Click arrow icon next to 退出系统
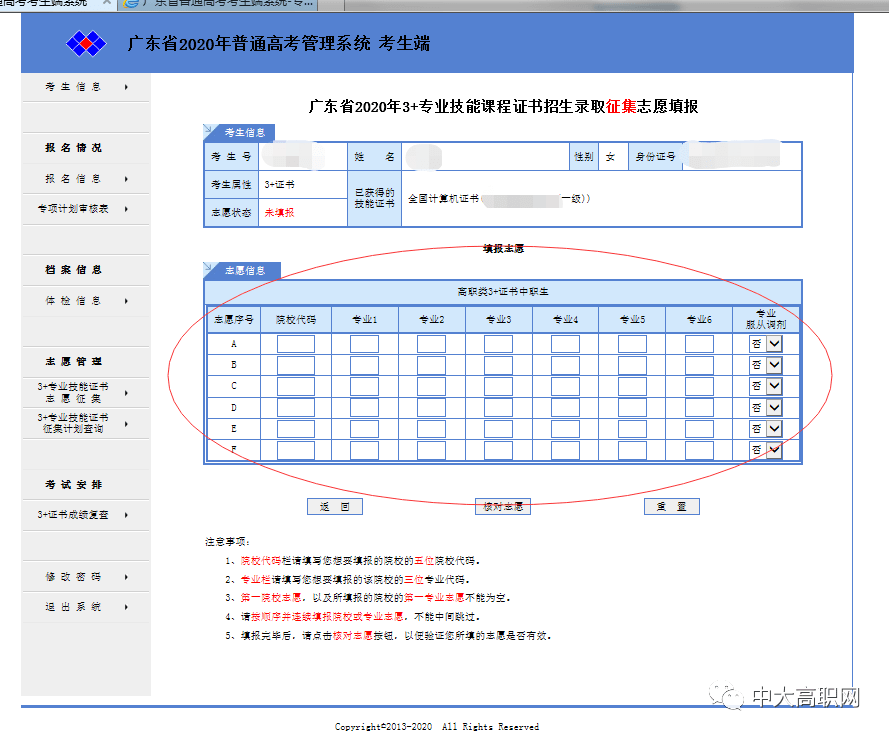The height and width of the screenshot is (736, 889). (126, 607)
